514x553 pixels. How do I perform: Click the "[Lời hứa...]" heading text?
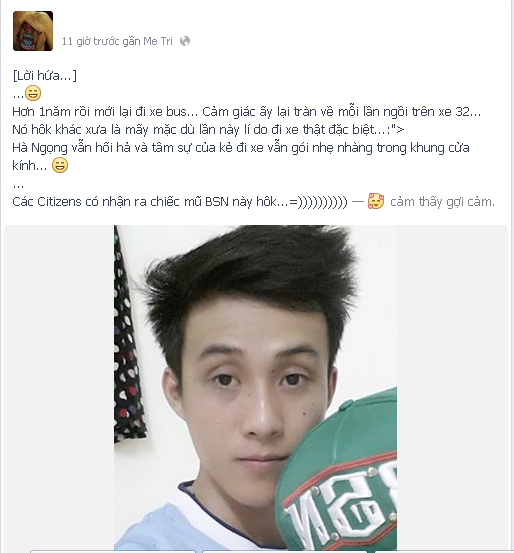pos(44,75)
